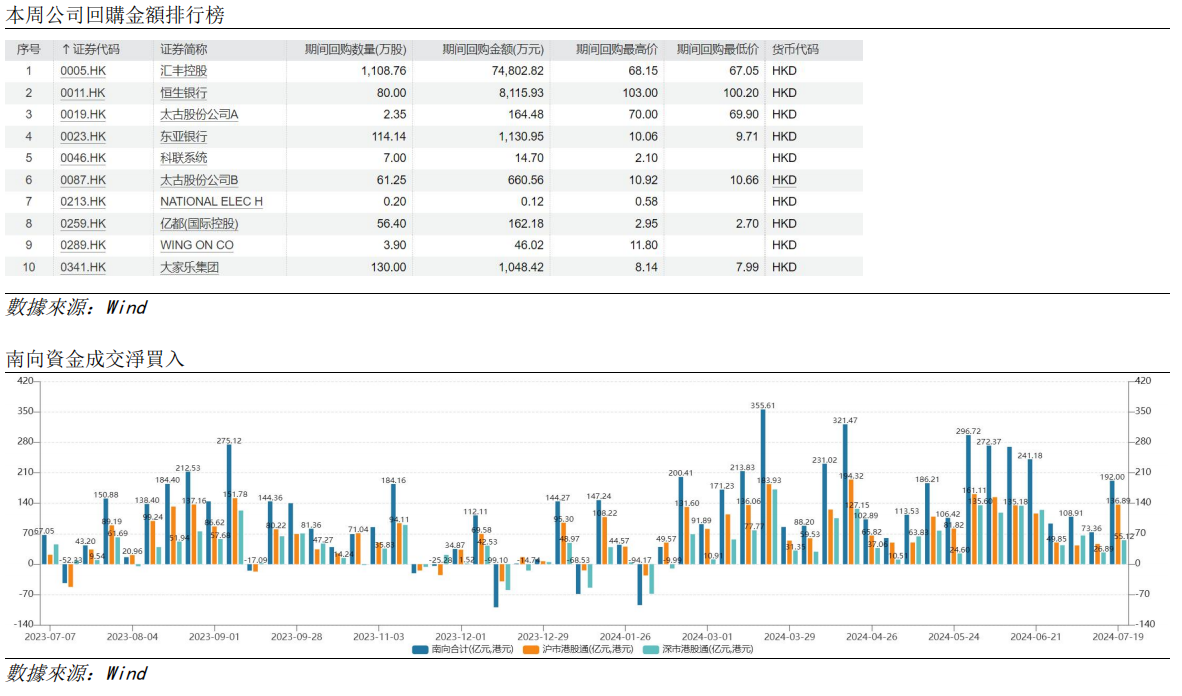Image resolution: width=1182 pixels, height=696 pixels.
Task: Select the 货币代码 column header
Action: 795,50
